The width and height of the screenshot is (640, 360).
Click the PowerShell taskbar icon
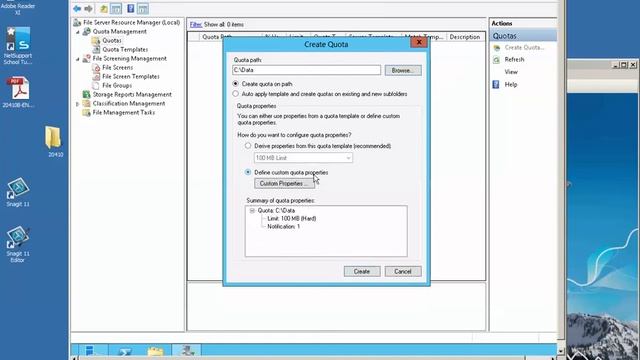[x=124, y=351]
